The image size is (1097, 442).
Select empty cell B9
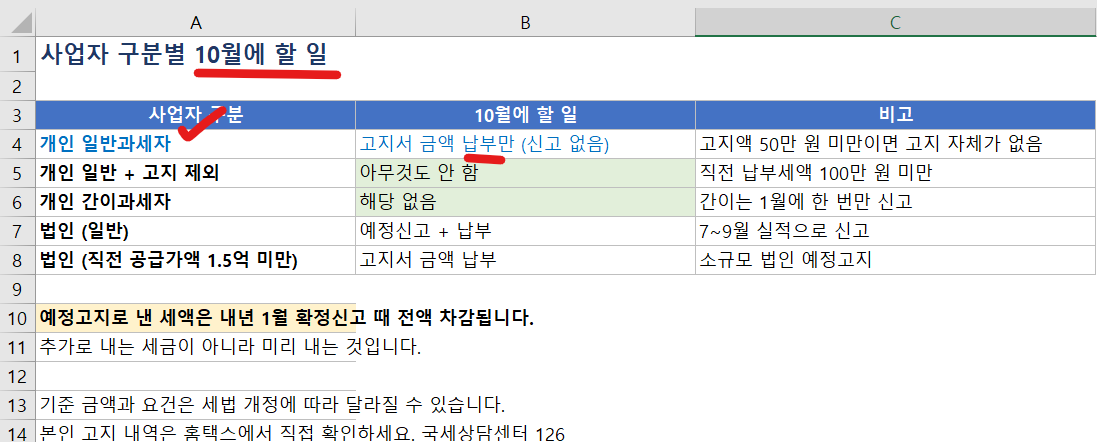point(525,289)
